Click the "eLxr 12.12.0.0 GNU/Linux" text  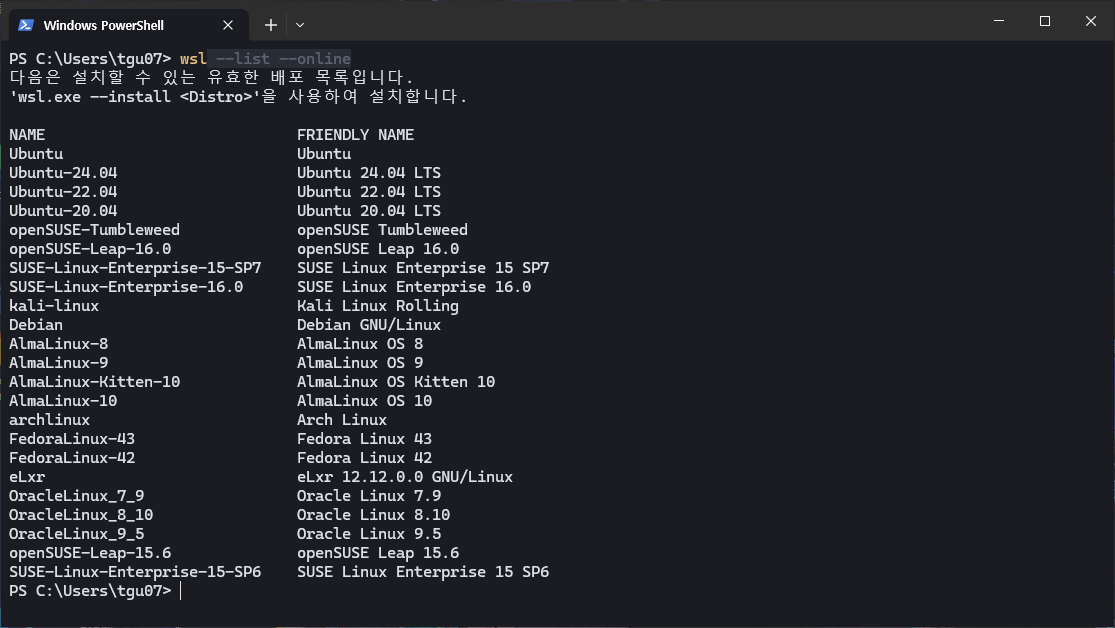[x=404, y=477]
